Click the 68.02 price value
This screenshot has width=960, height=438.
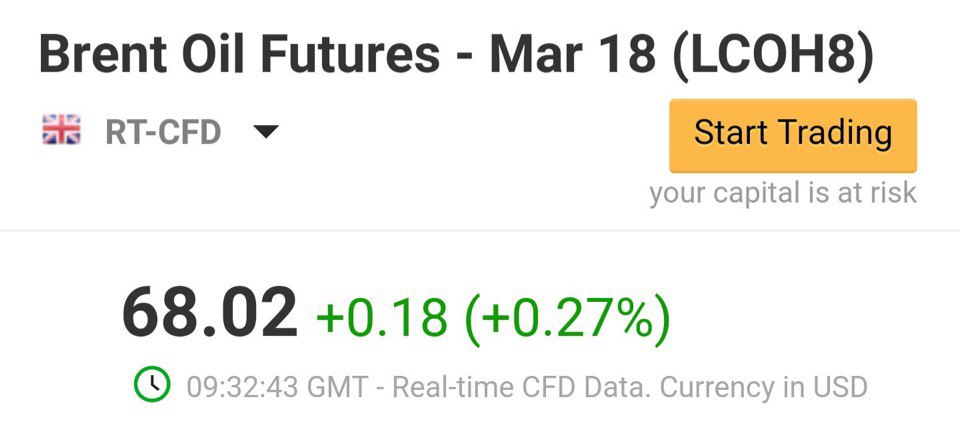click(x=210, y=314)
